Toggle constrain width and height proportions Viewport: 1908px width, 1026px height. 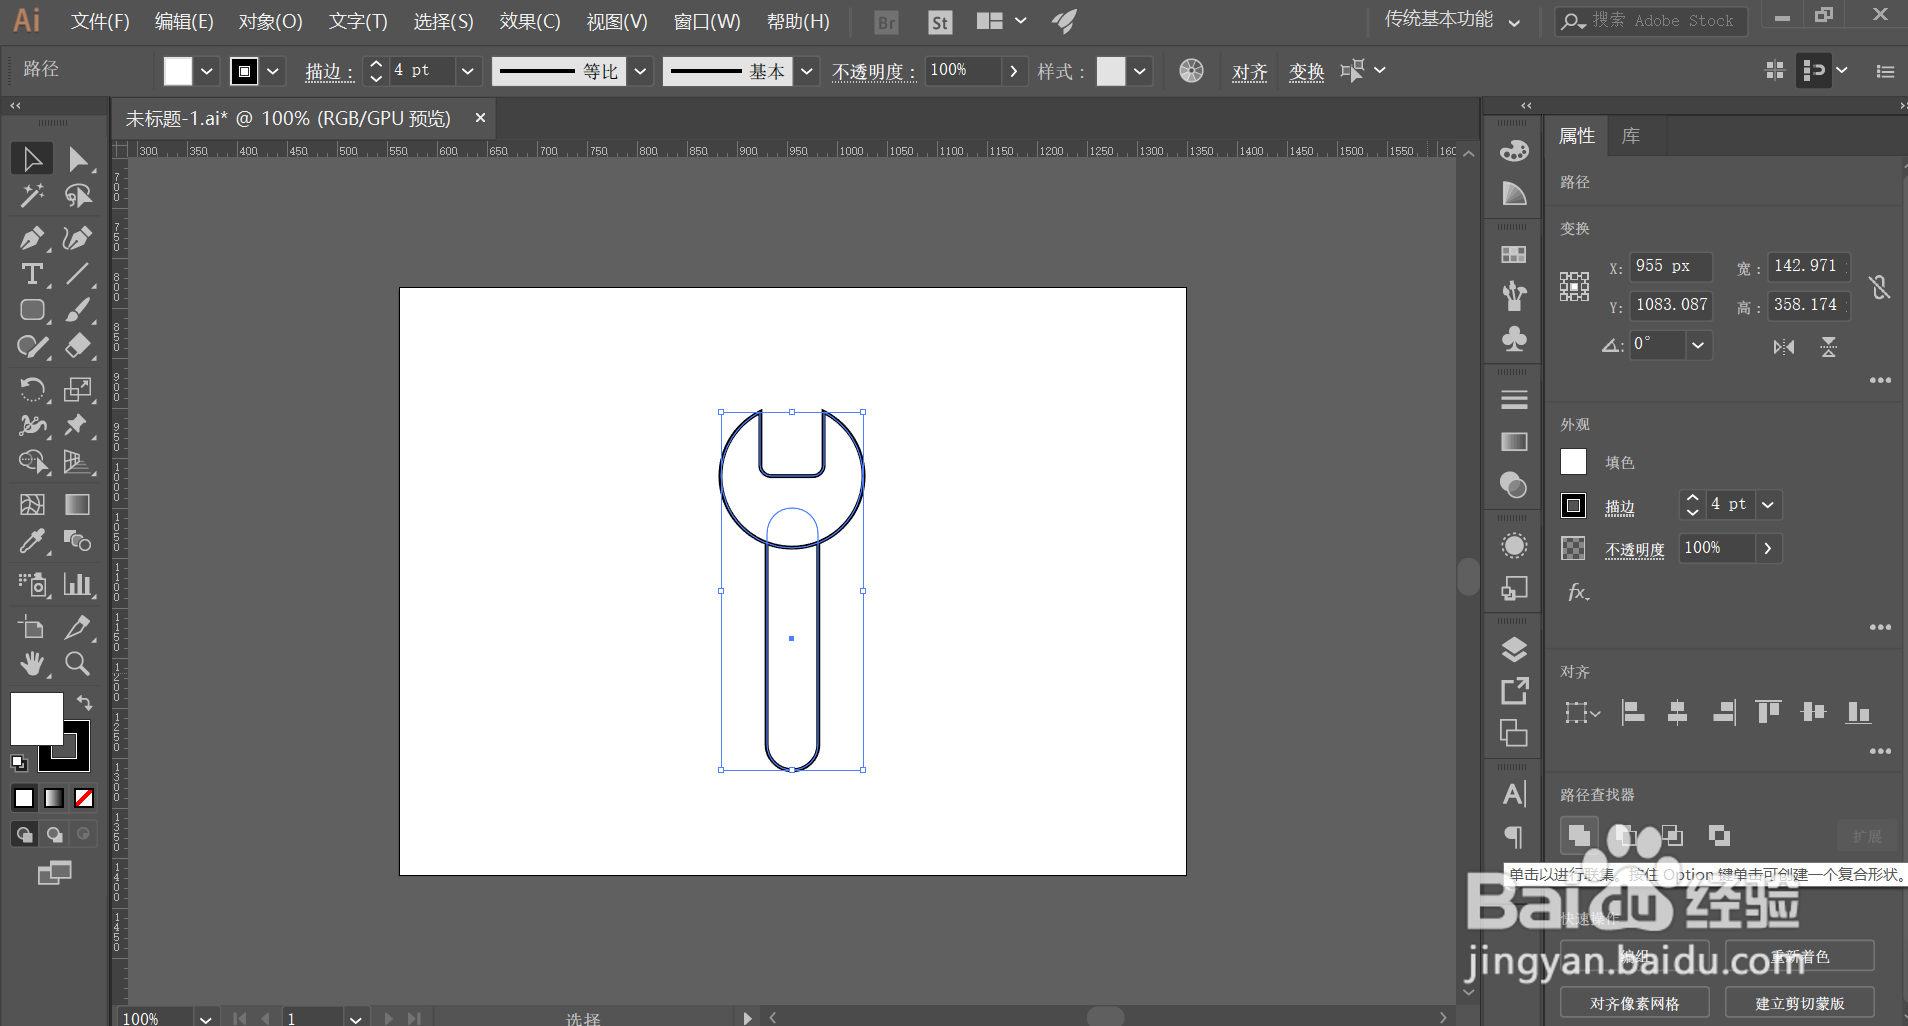point(1880,287)
